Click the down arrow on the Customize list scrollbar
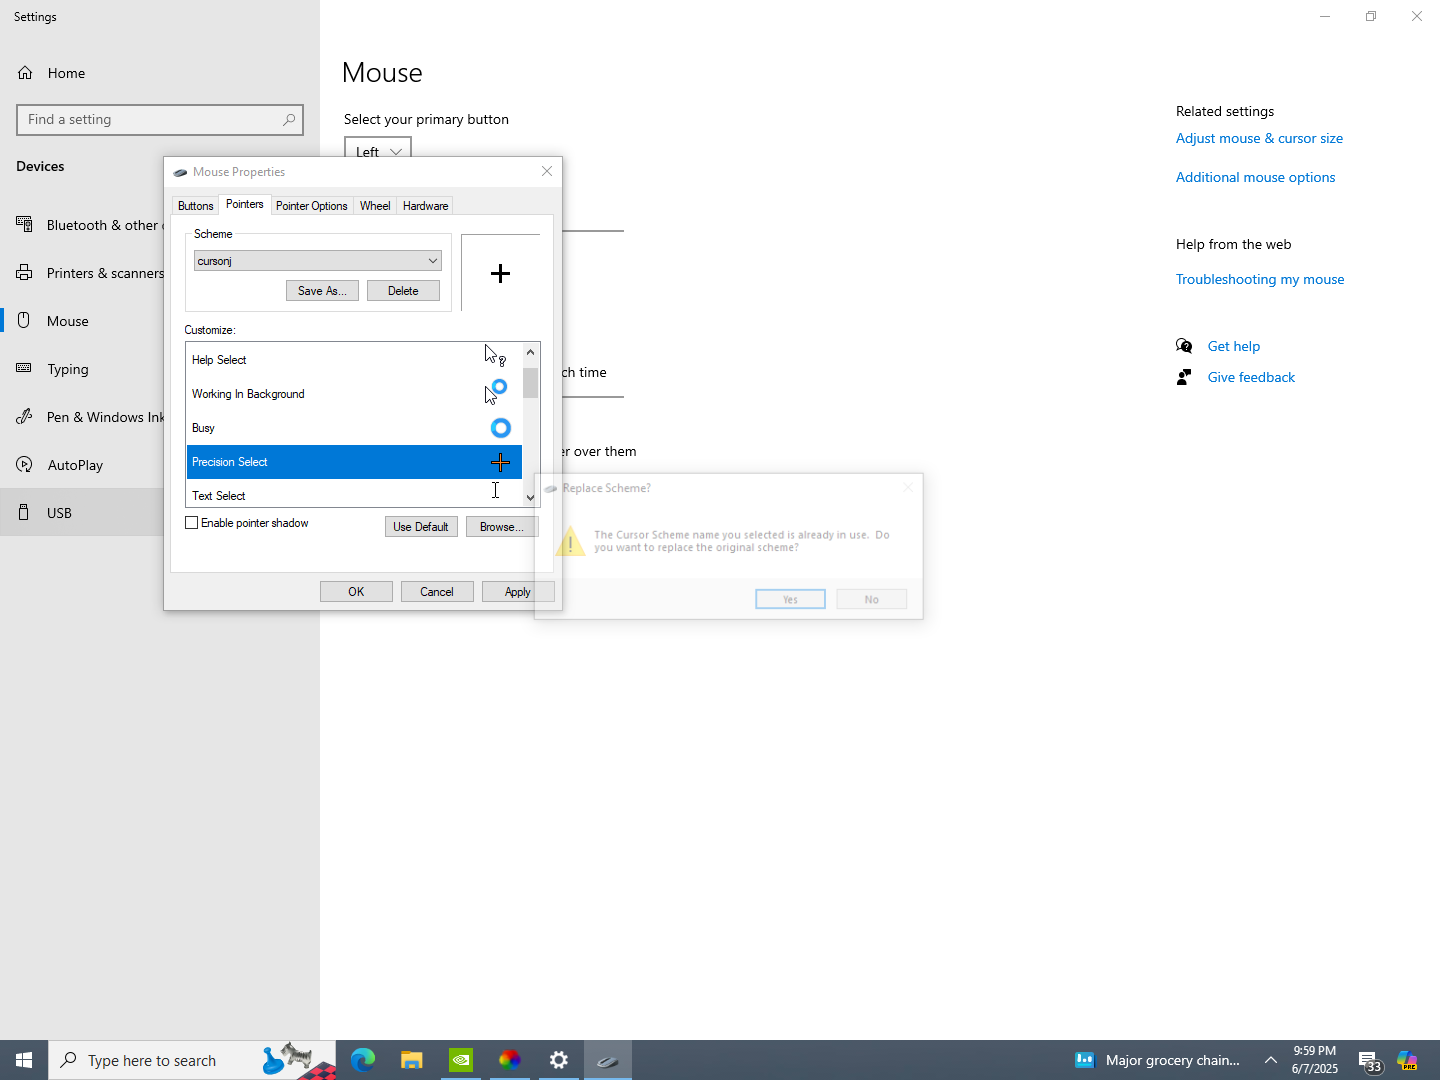This screenshot has width=1440, height=1080. coord(531,497)
